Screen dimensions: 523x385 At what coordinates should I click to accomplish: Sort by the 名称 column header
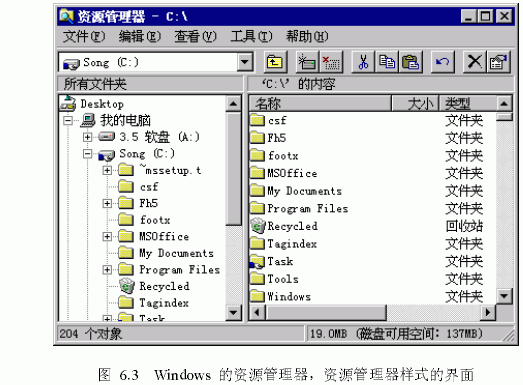[x=320, y=104]
